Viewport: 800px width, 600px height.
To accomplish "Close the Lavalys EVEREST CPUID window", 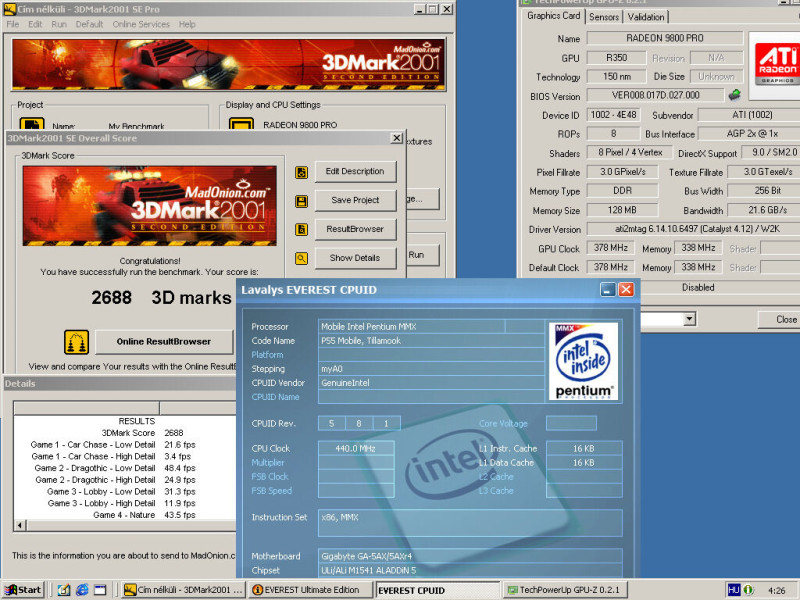I will pyautogui.click(x=626, y=290).
